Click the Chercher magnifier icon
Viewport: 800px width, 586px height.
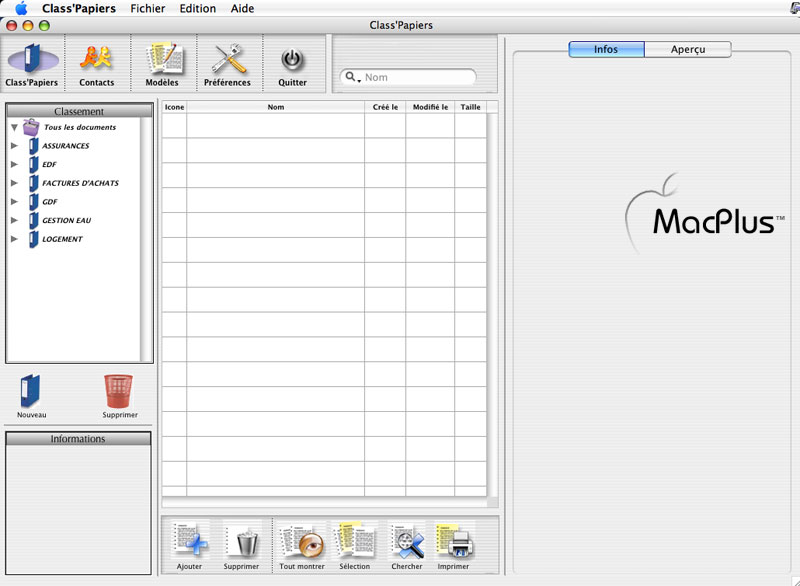coord(408,542)
